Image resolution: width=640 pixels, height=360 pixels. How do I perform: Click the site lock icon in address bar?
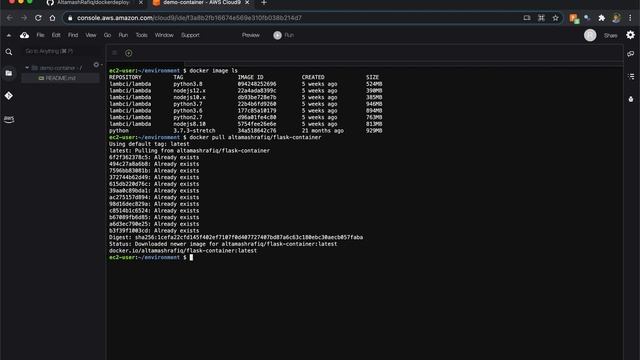point(70,18)
